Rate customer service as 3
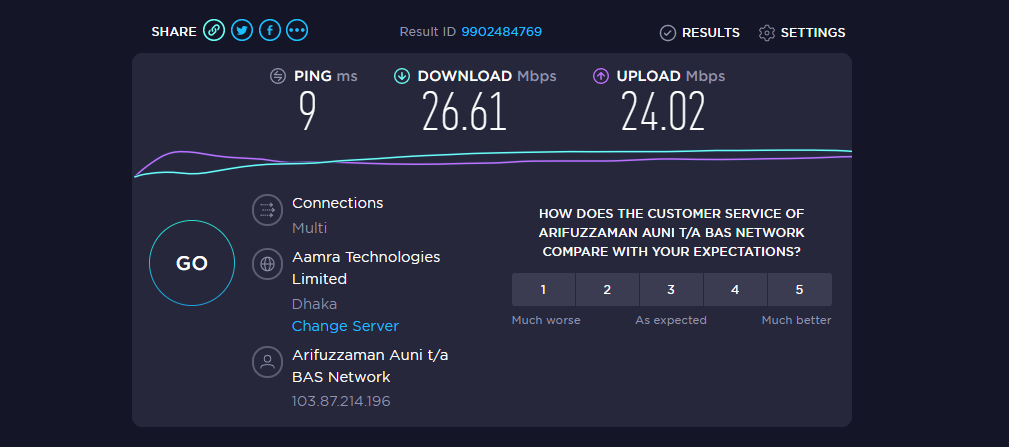Screen dimensions: 1009x447 point(671,290)
